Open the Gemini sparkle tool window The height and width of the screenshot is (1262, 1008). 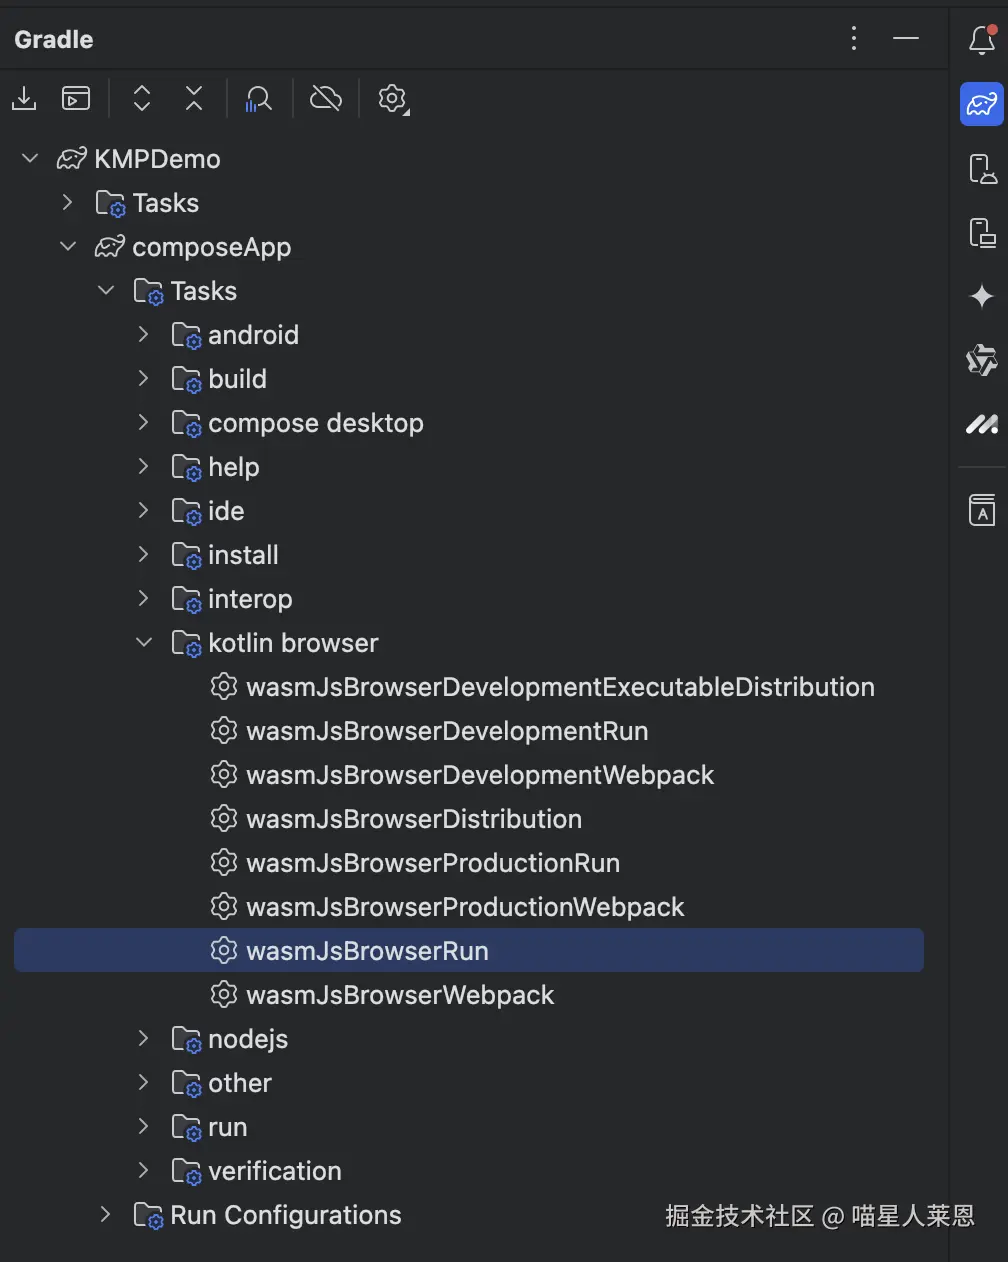click(982, 296)
